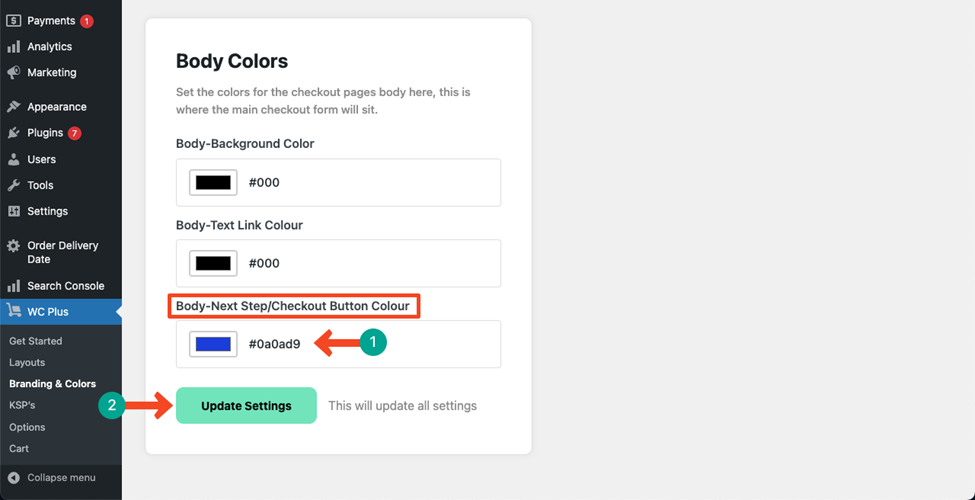Open the Cart submenu page

pos(19,448)
